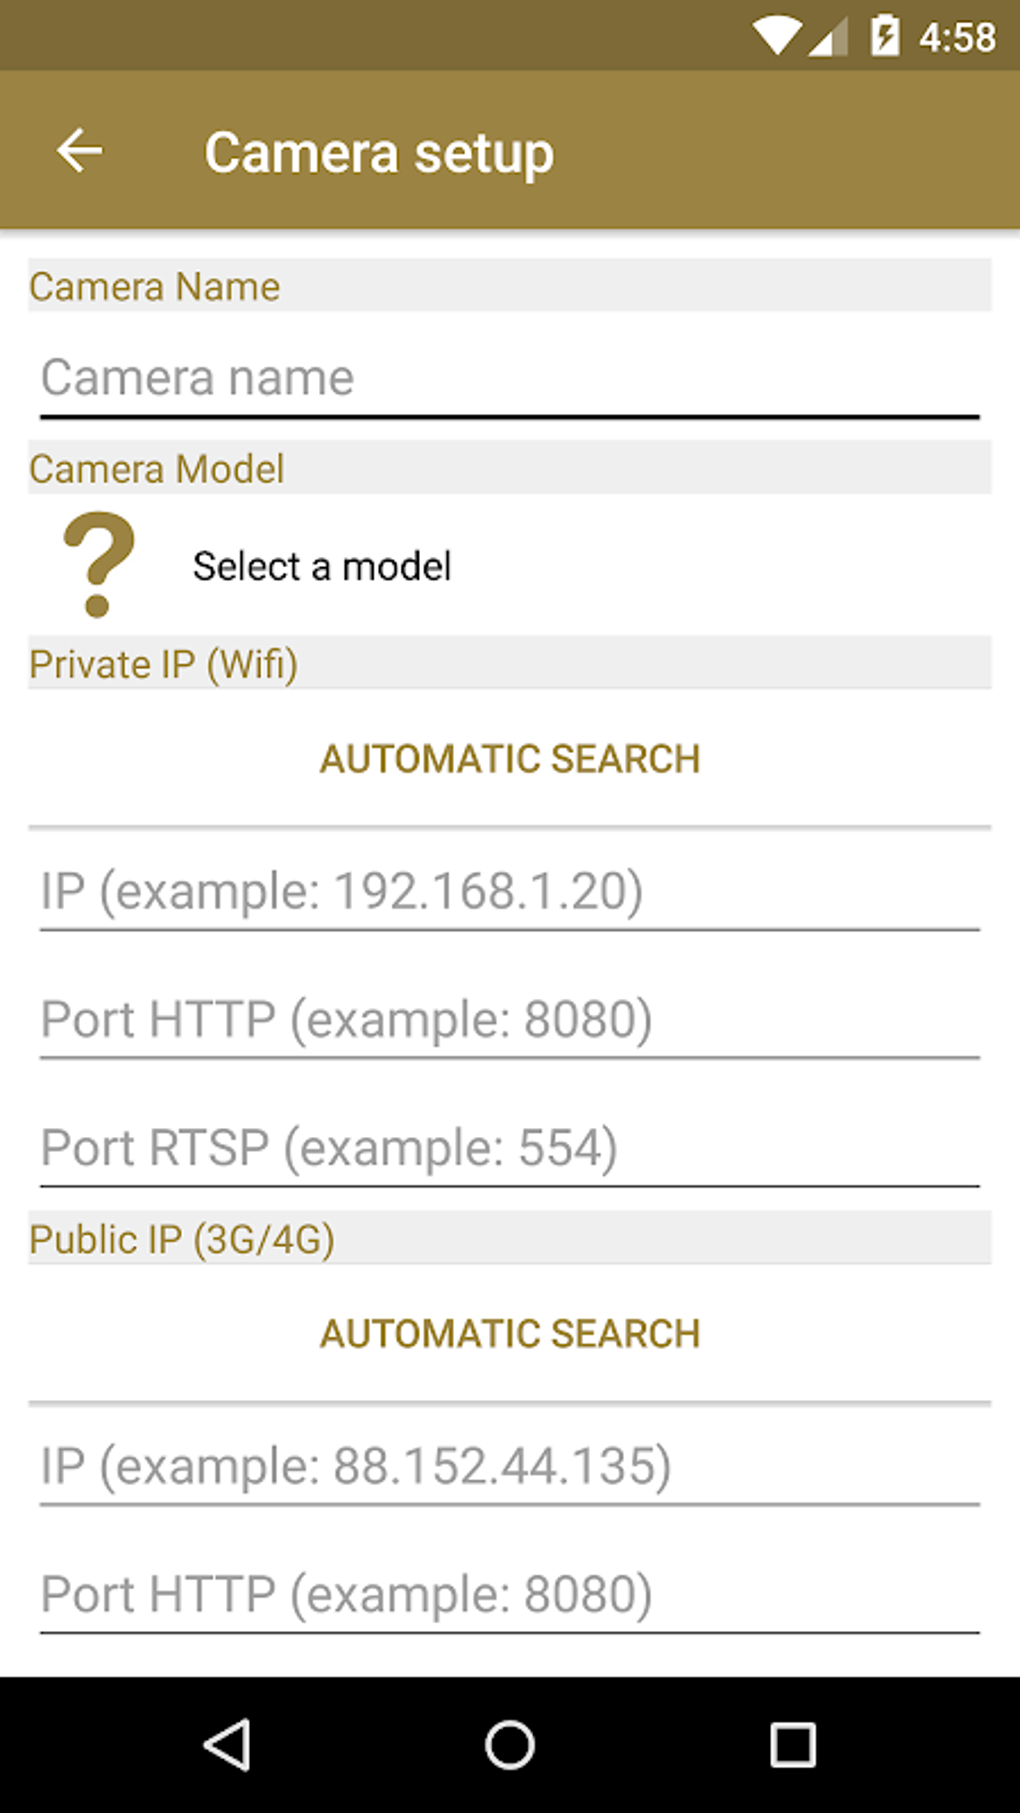Focus public Port HTTP field

(x=508, y=1594)
